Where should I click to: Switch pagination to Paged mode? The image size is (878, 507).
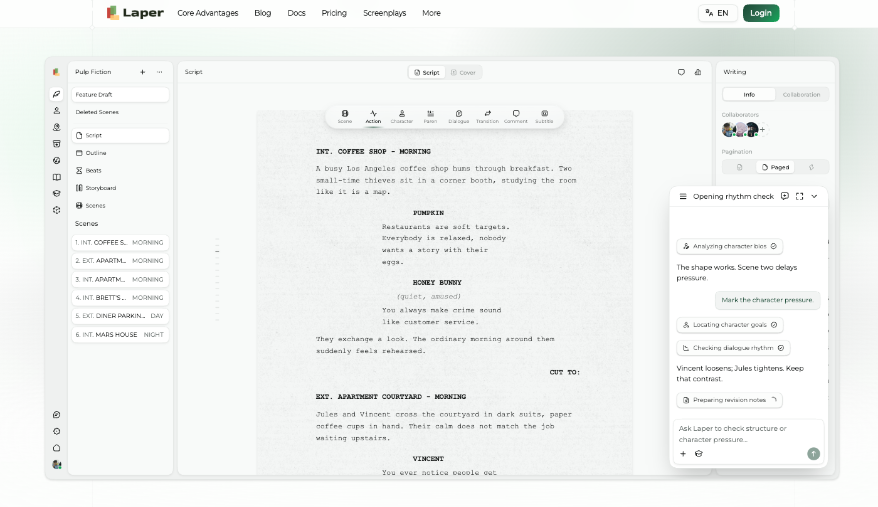click(776, 167)
